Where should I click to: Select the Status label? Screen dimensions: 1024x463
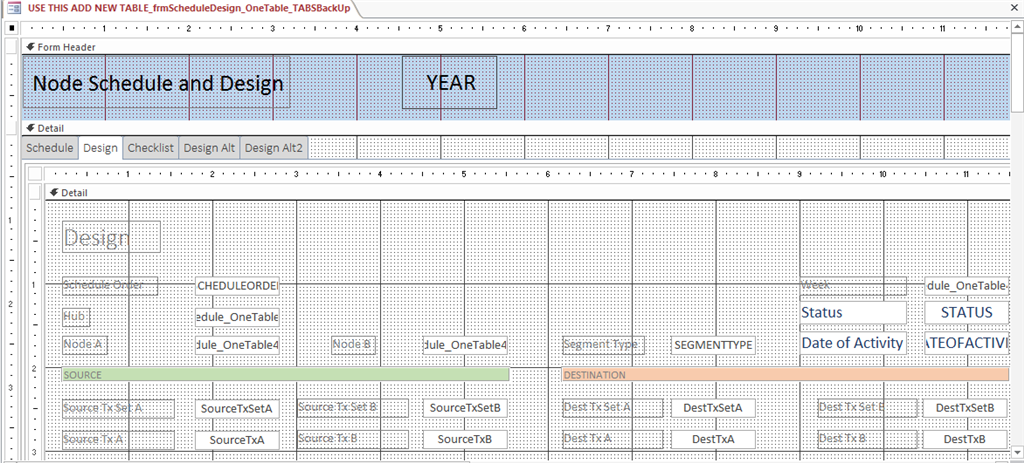click(x=854, y=312)
